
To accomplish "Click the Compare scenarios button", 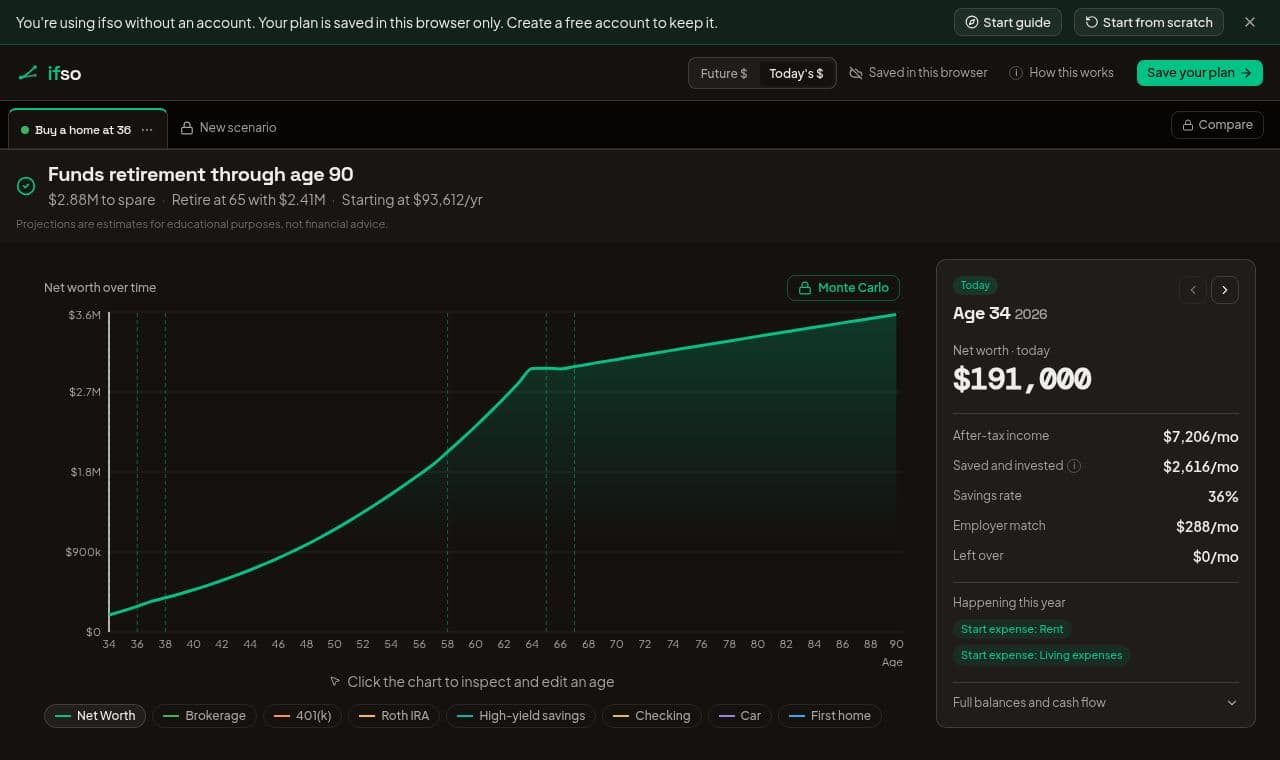I will 1217,125.
